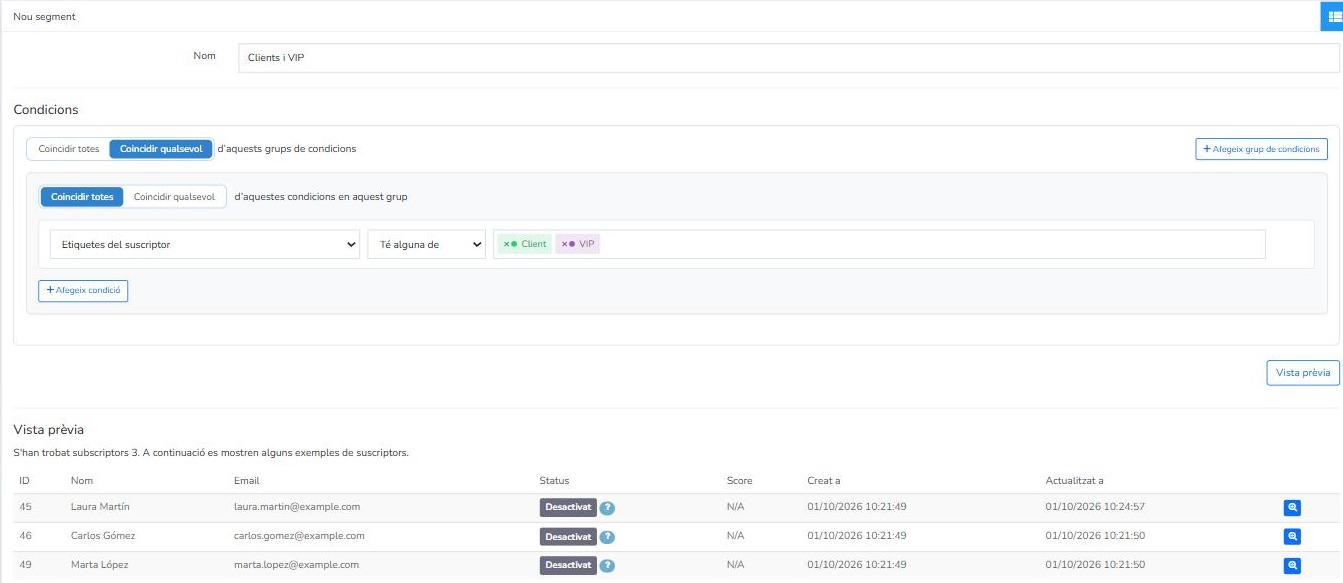This screenshot has width=1343, height=583.
Task: Click the 'Vista prèvia' button
Action: 1303,372
